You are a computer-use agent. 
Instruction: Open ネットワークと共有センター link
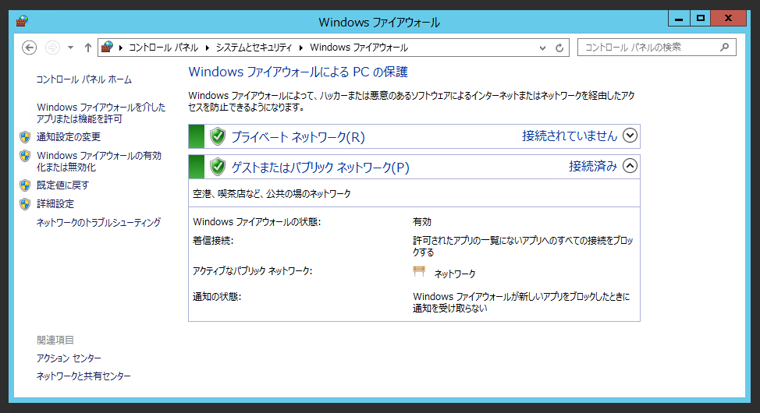pos(83,376)
